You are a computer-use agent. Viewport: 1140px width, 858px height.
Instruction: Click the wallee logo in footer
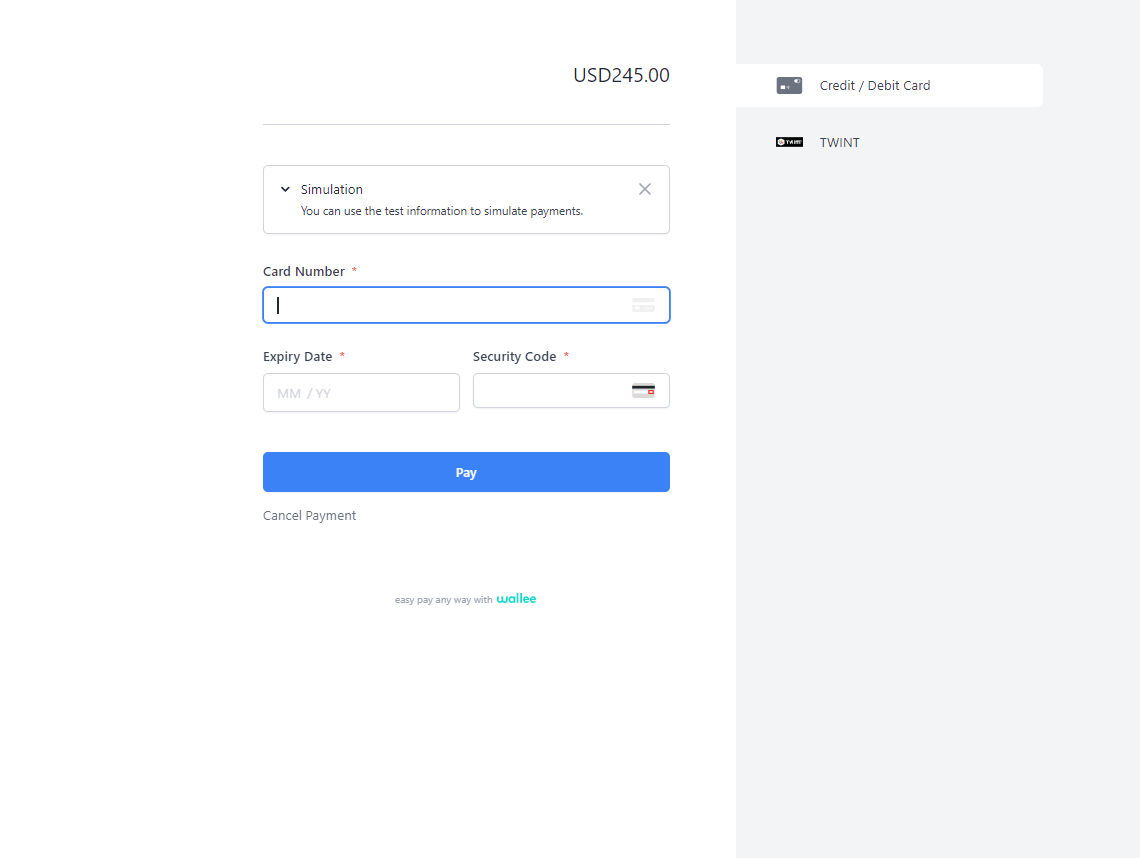[516, 599]
